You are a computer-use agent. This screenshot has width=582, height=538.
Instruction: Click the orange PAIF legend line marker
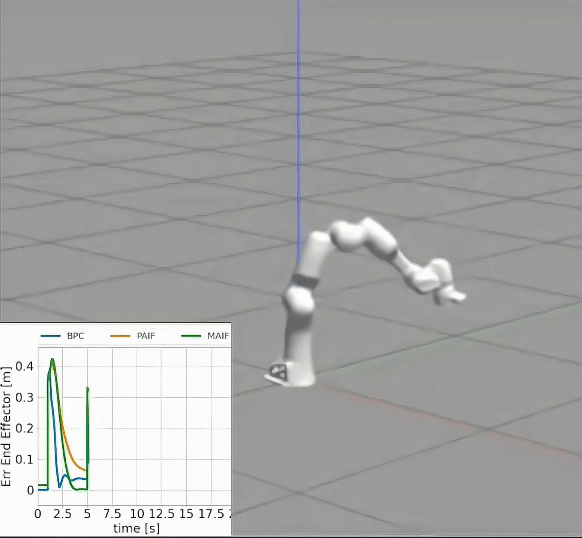tap(120, 336)
